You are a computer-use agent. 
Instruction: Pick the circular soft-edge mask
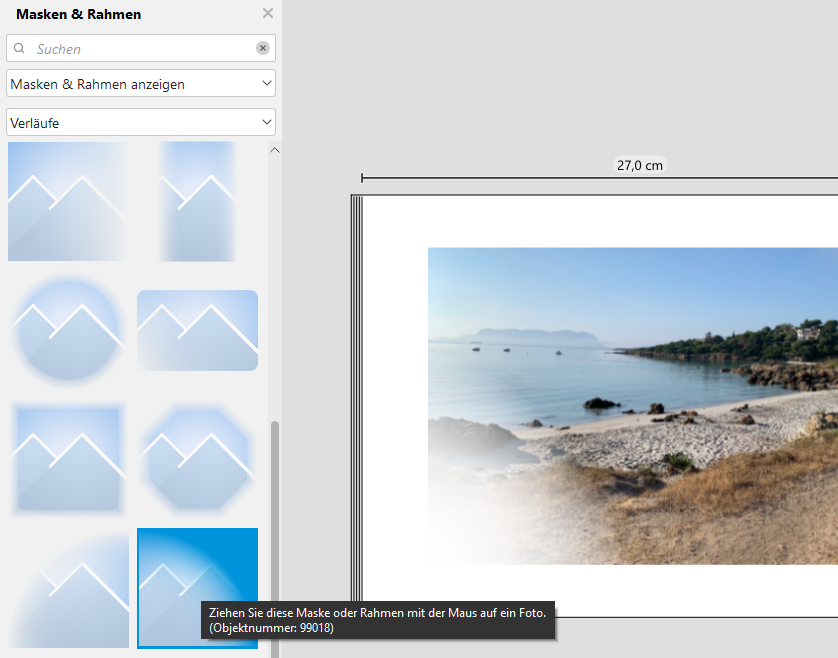point(67,330)
